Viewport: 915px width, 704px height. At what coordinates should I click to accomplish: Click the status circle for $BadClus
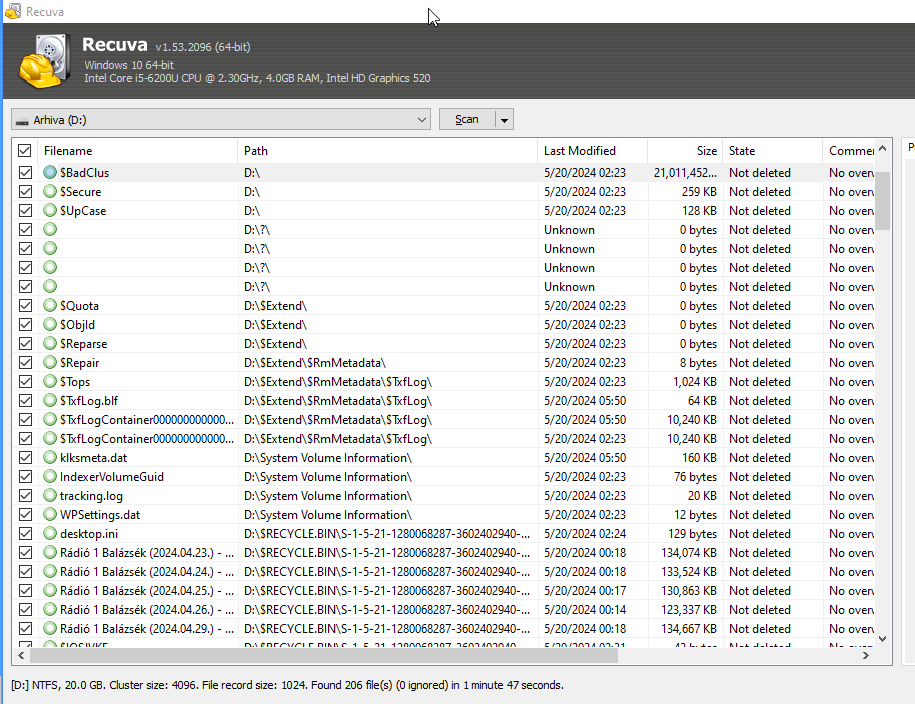pos(50,172)
